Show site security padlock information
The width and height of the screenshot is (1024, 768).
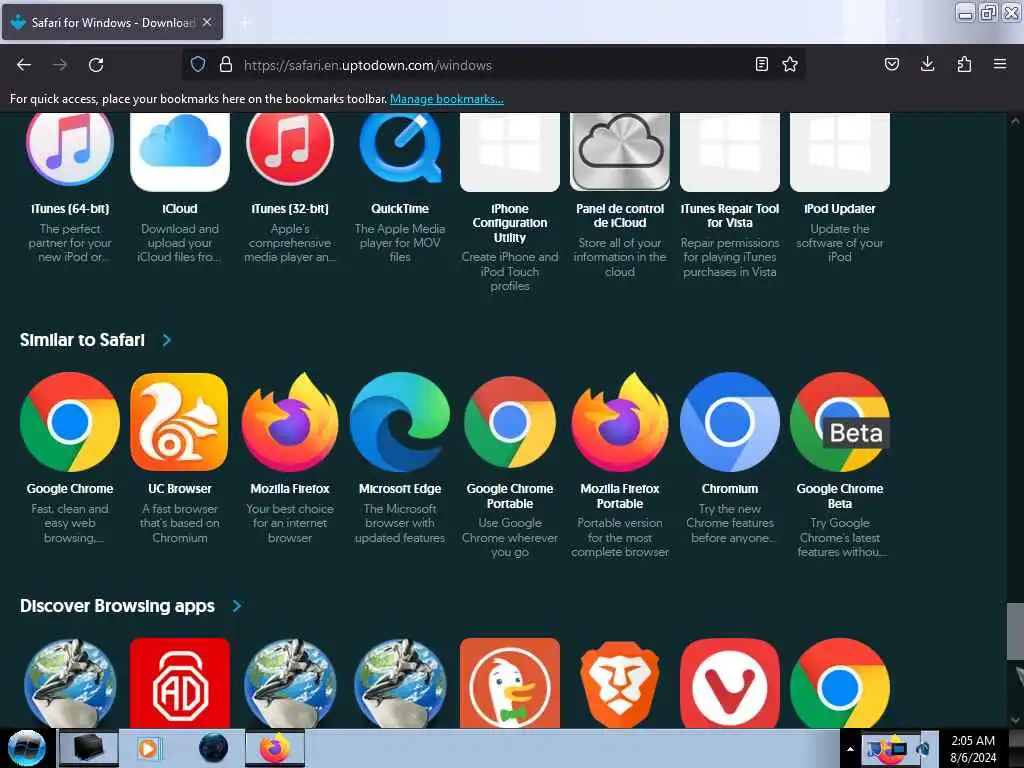coord(226,64)
